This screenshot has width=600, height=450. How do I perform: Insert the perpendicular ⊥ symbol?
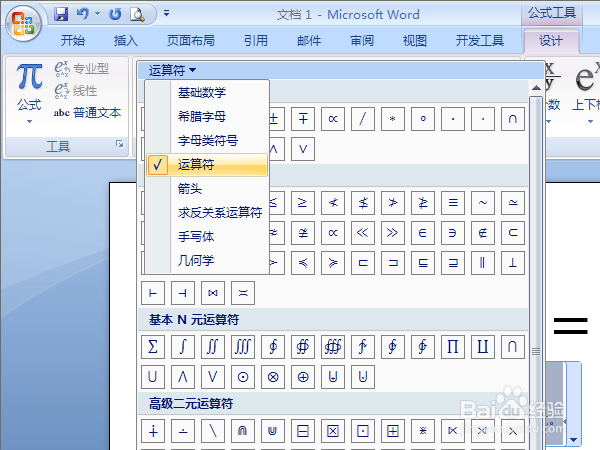coord(513,262)
